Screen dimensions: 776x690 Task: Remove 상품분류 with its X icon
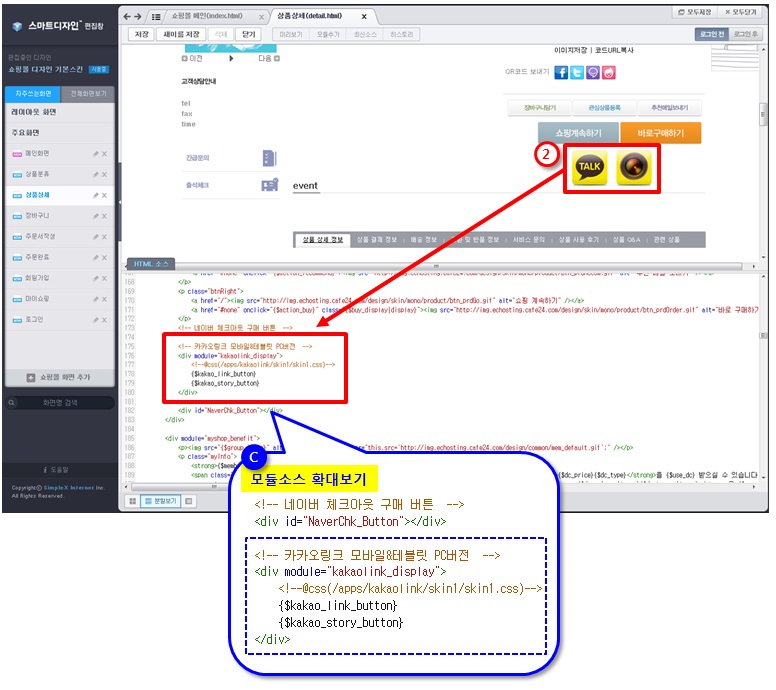click(x=104, y=175)
